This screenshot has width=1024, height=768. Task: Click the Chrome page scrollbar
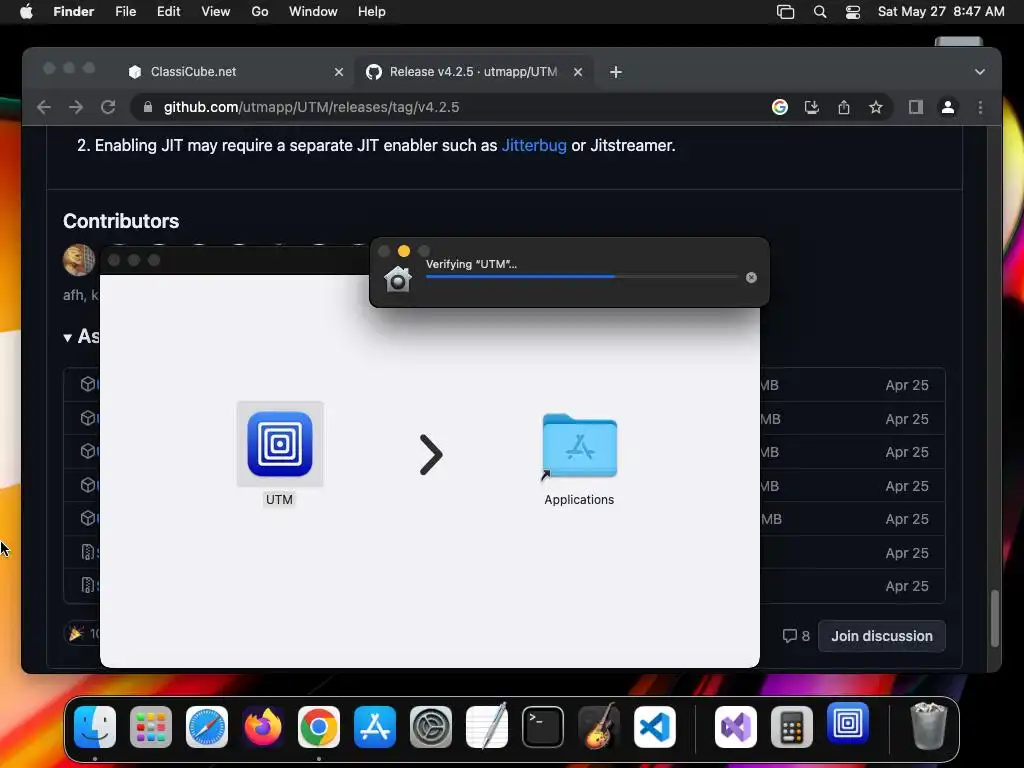point(995,618)
